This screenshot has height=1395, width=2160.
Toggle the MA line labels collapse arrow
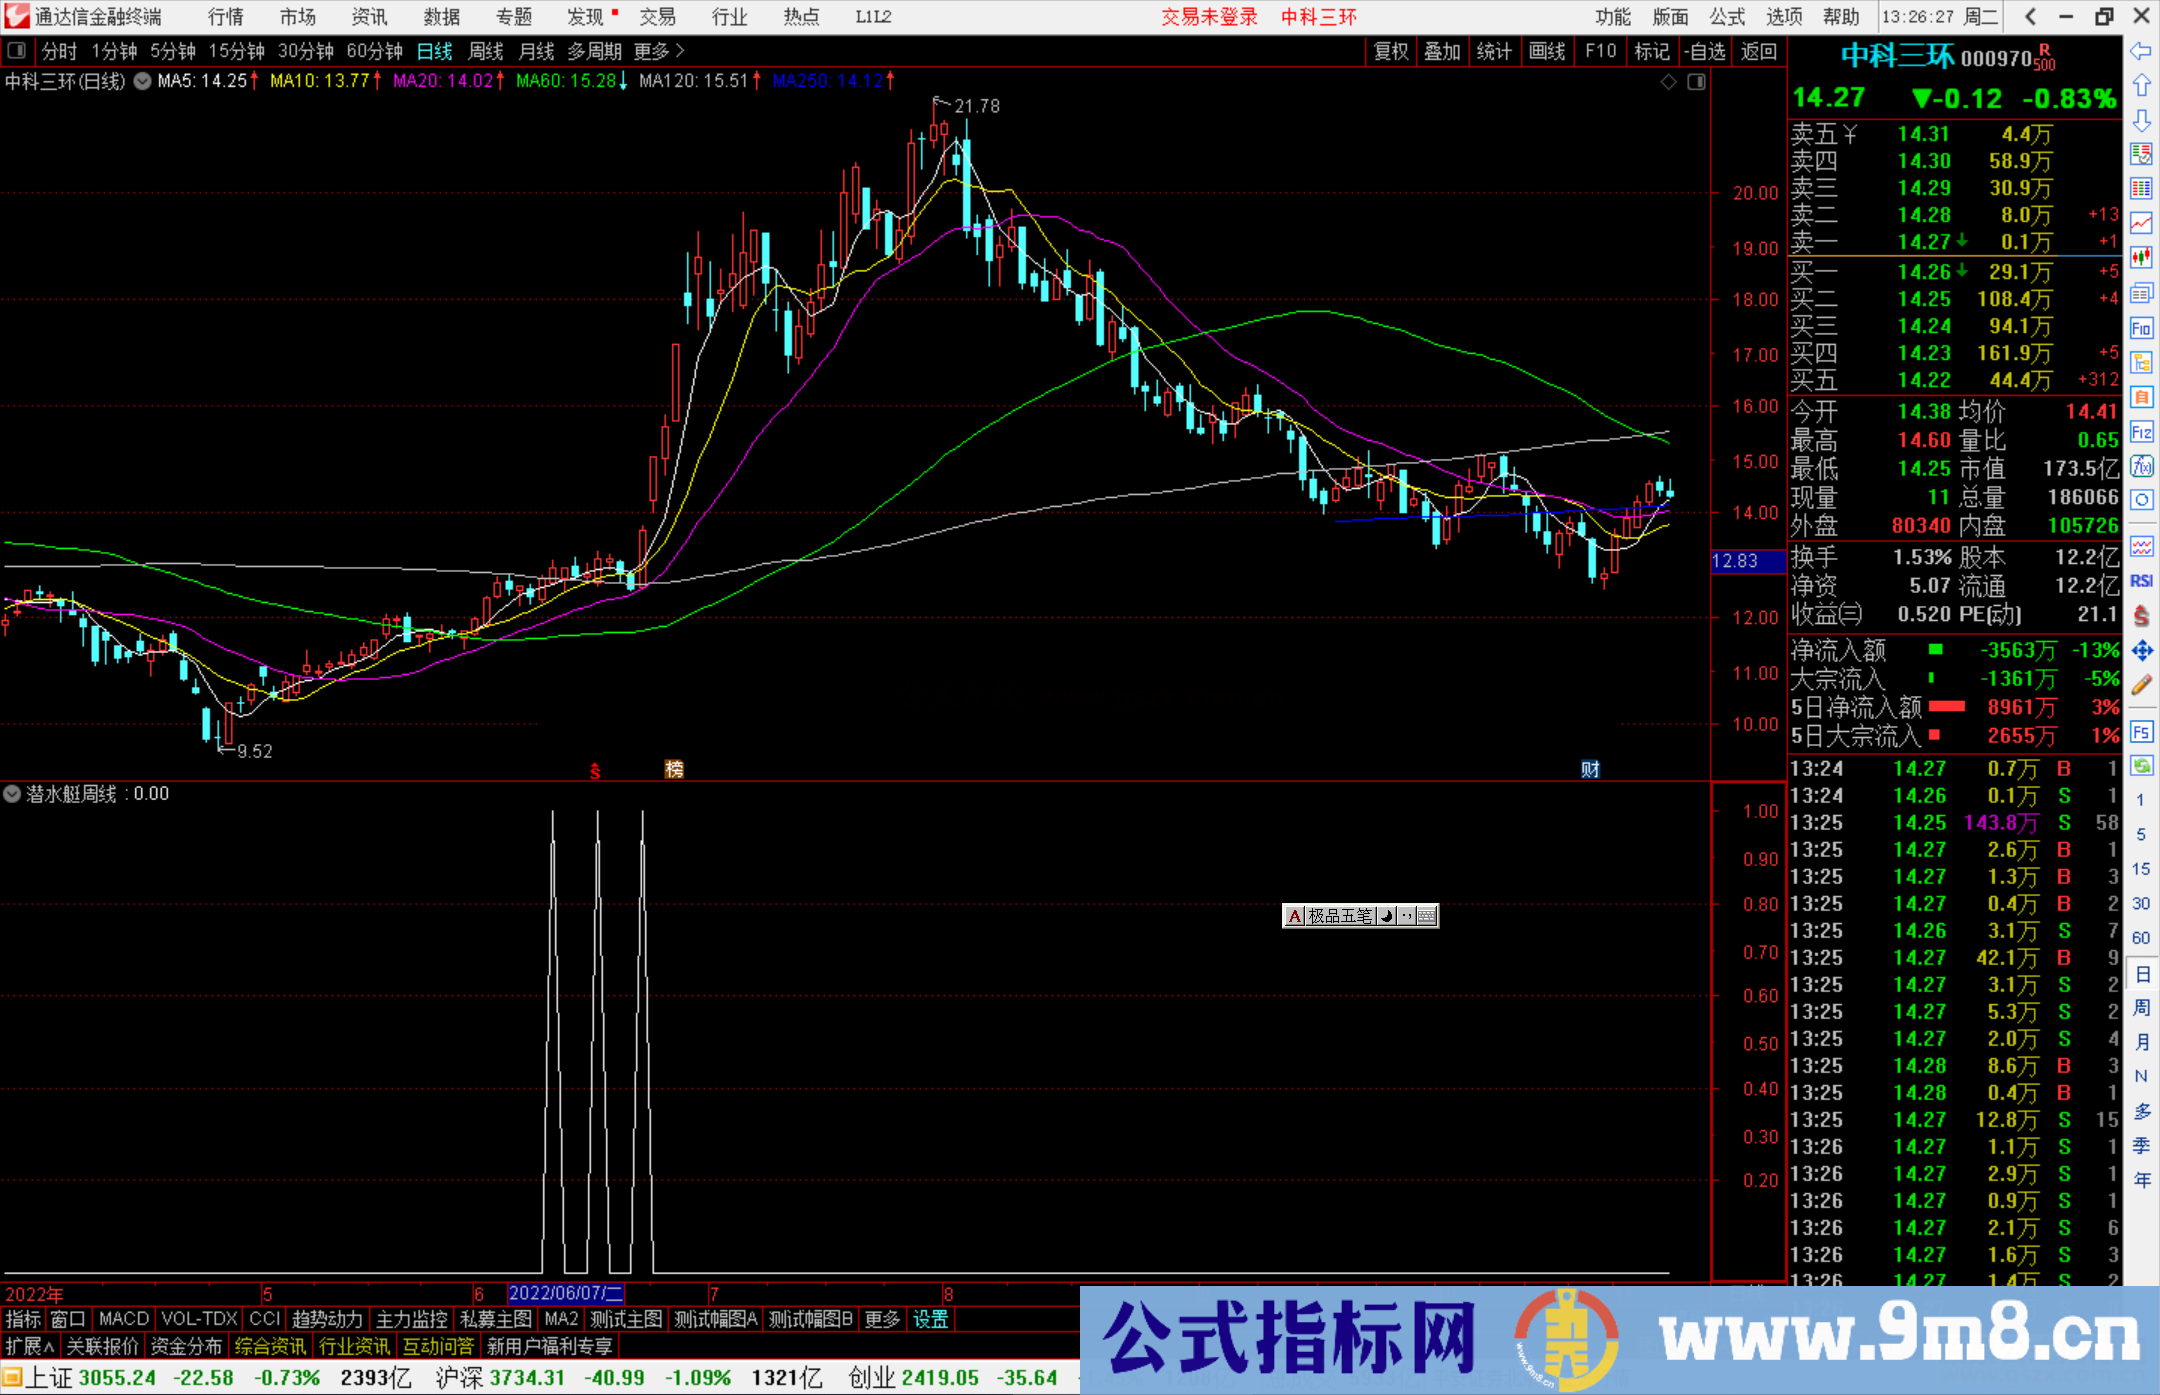coord(141,82)
